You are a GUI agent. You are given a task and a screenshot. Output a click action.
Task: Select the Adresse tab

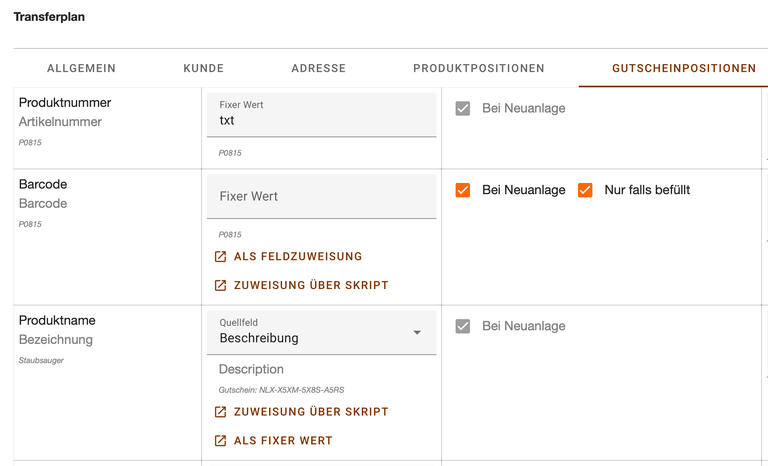318,68
